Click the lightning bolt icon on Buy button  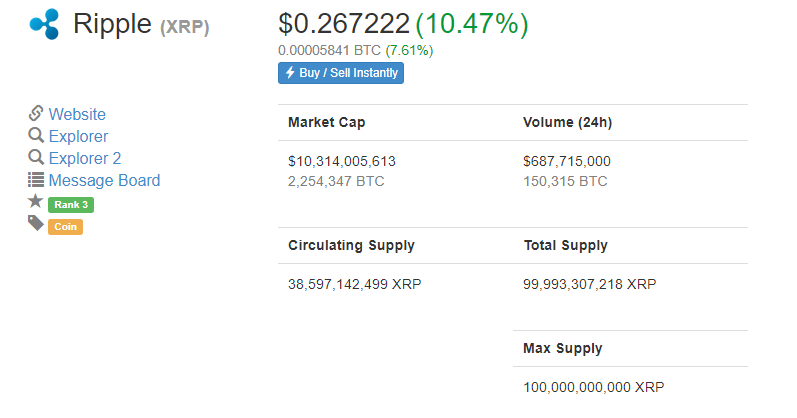tap(290, 73)
